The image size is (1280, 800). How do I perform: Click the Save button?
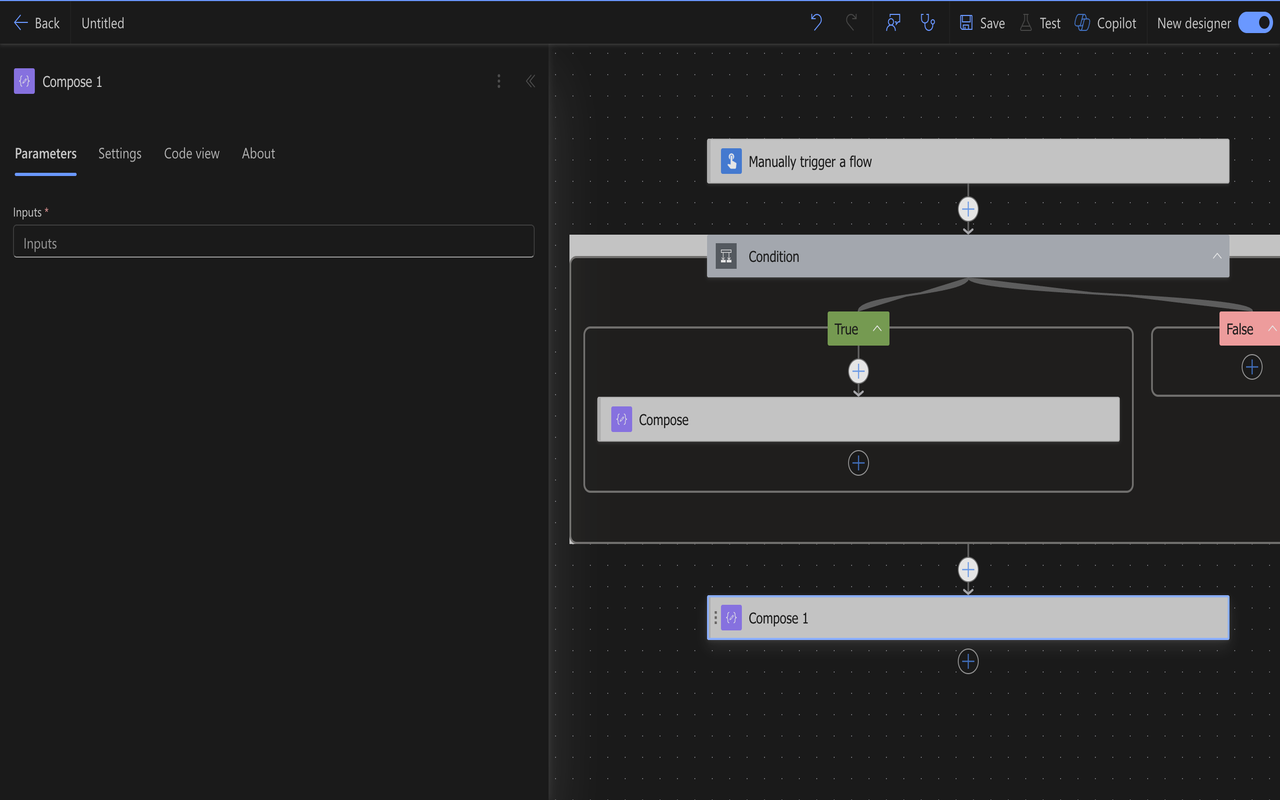pos(982,23)
